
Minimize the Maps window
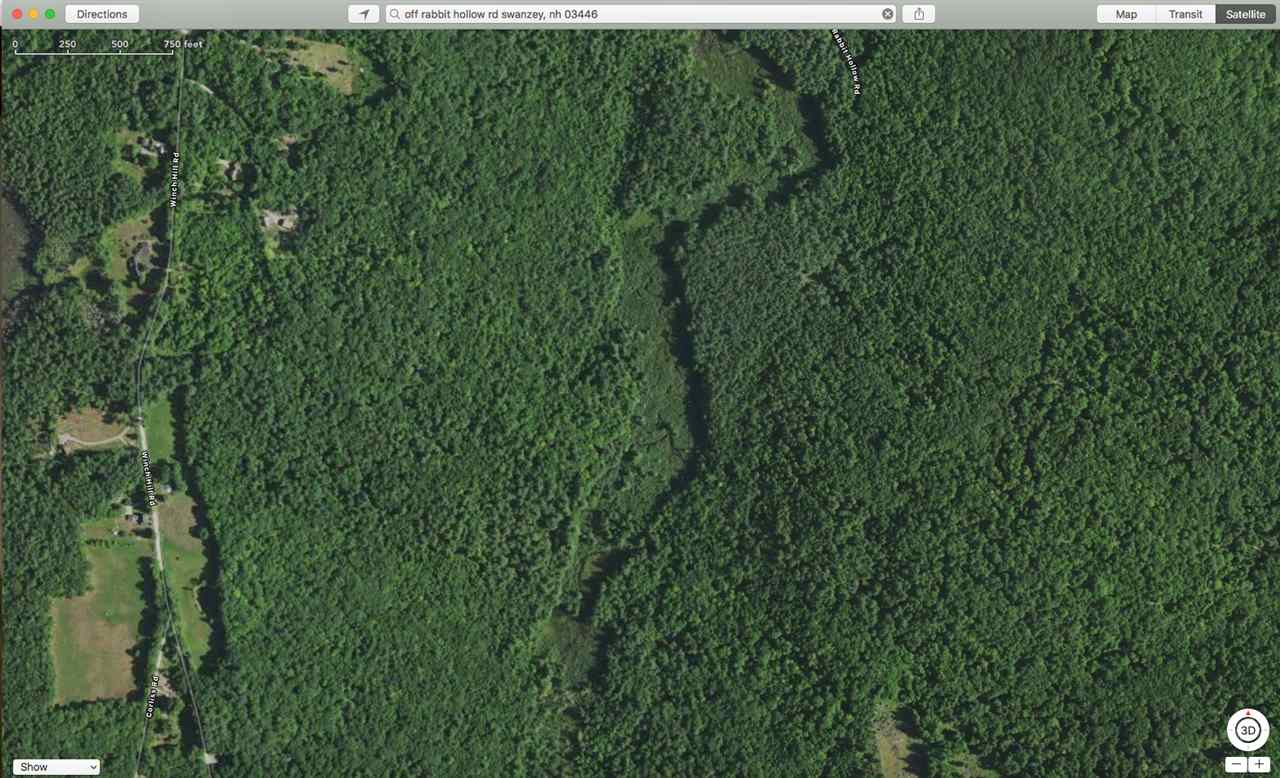(34, 14)
